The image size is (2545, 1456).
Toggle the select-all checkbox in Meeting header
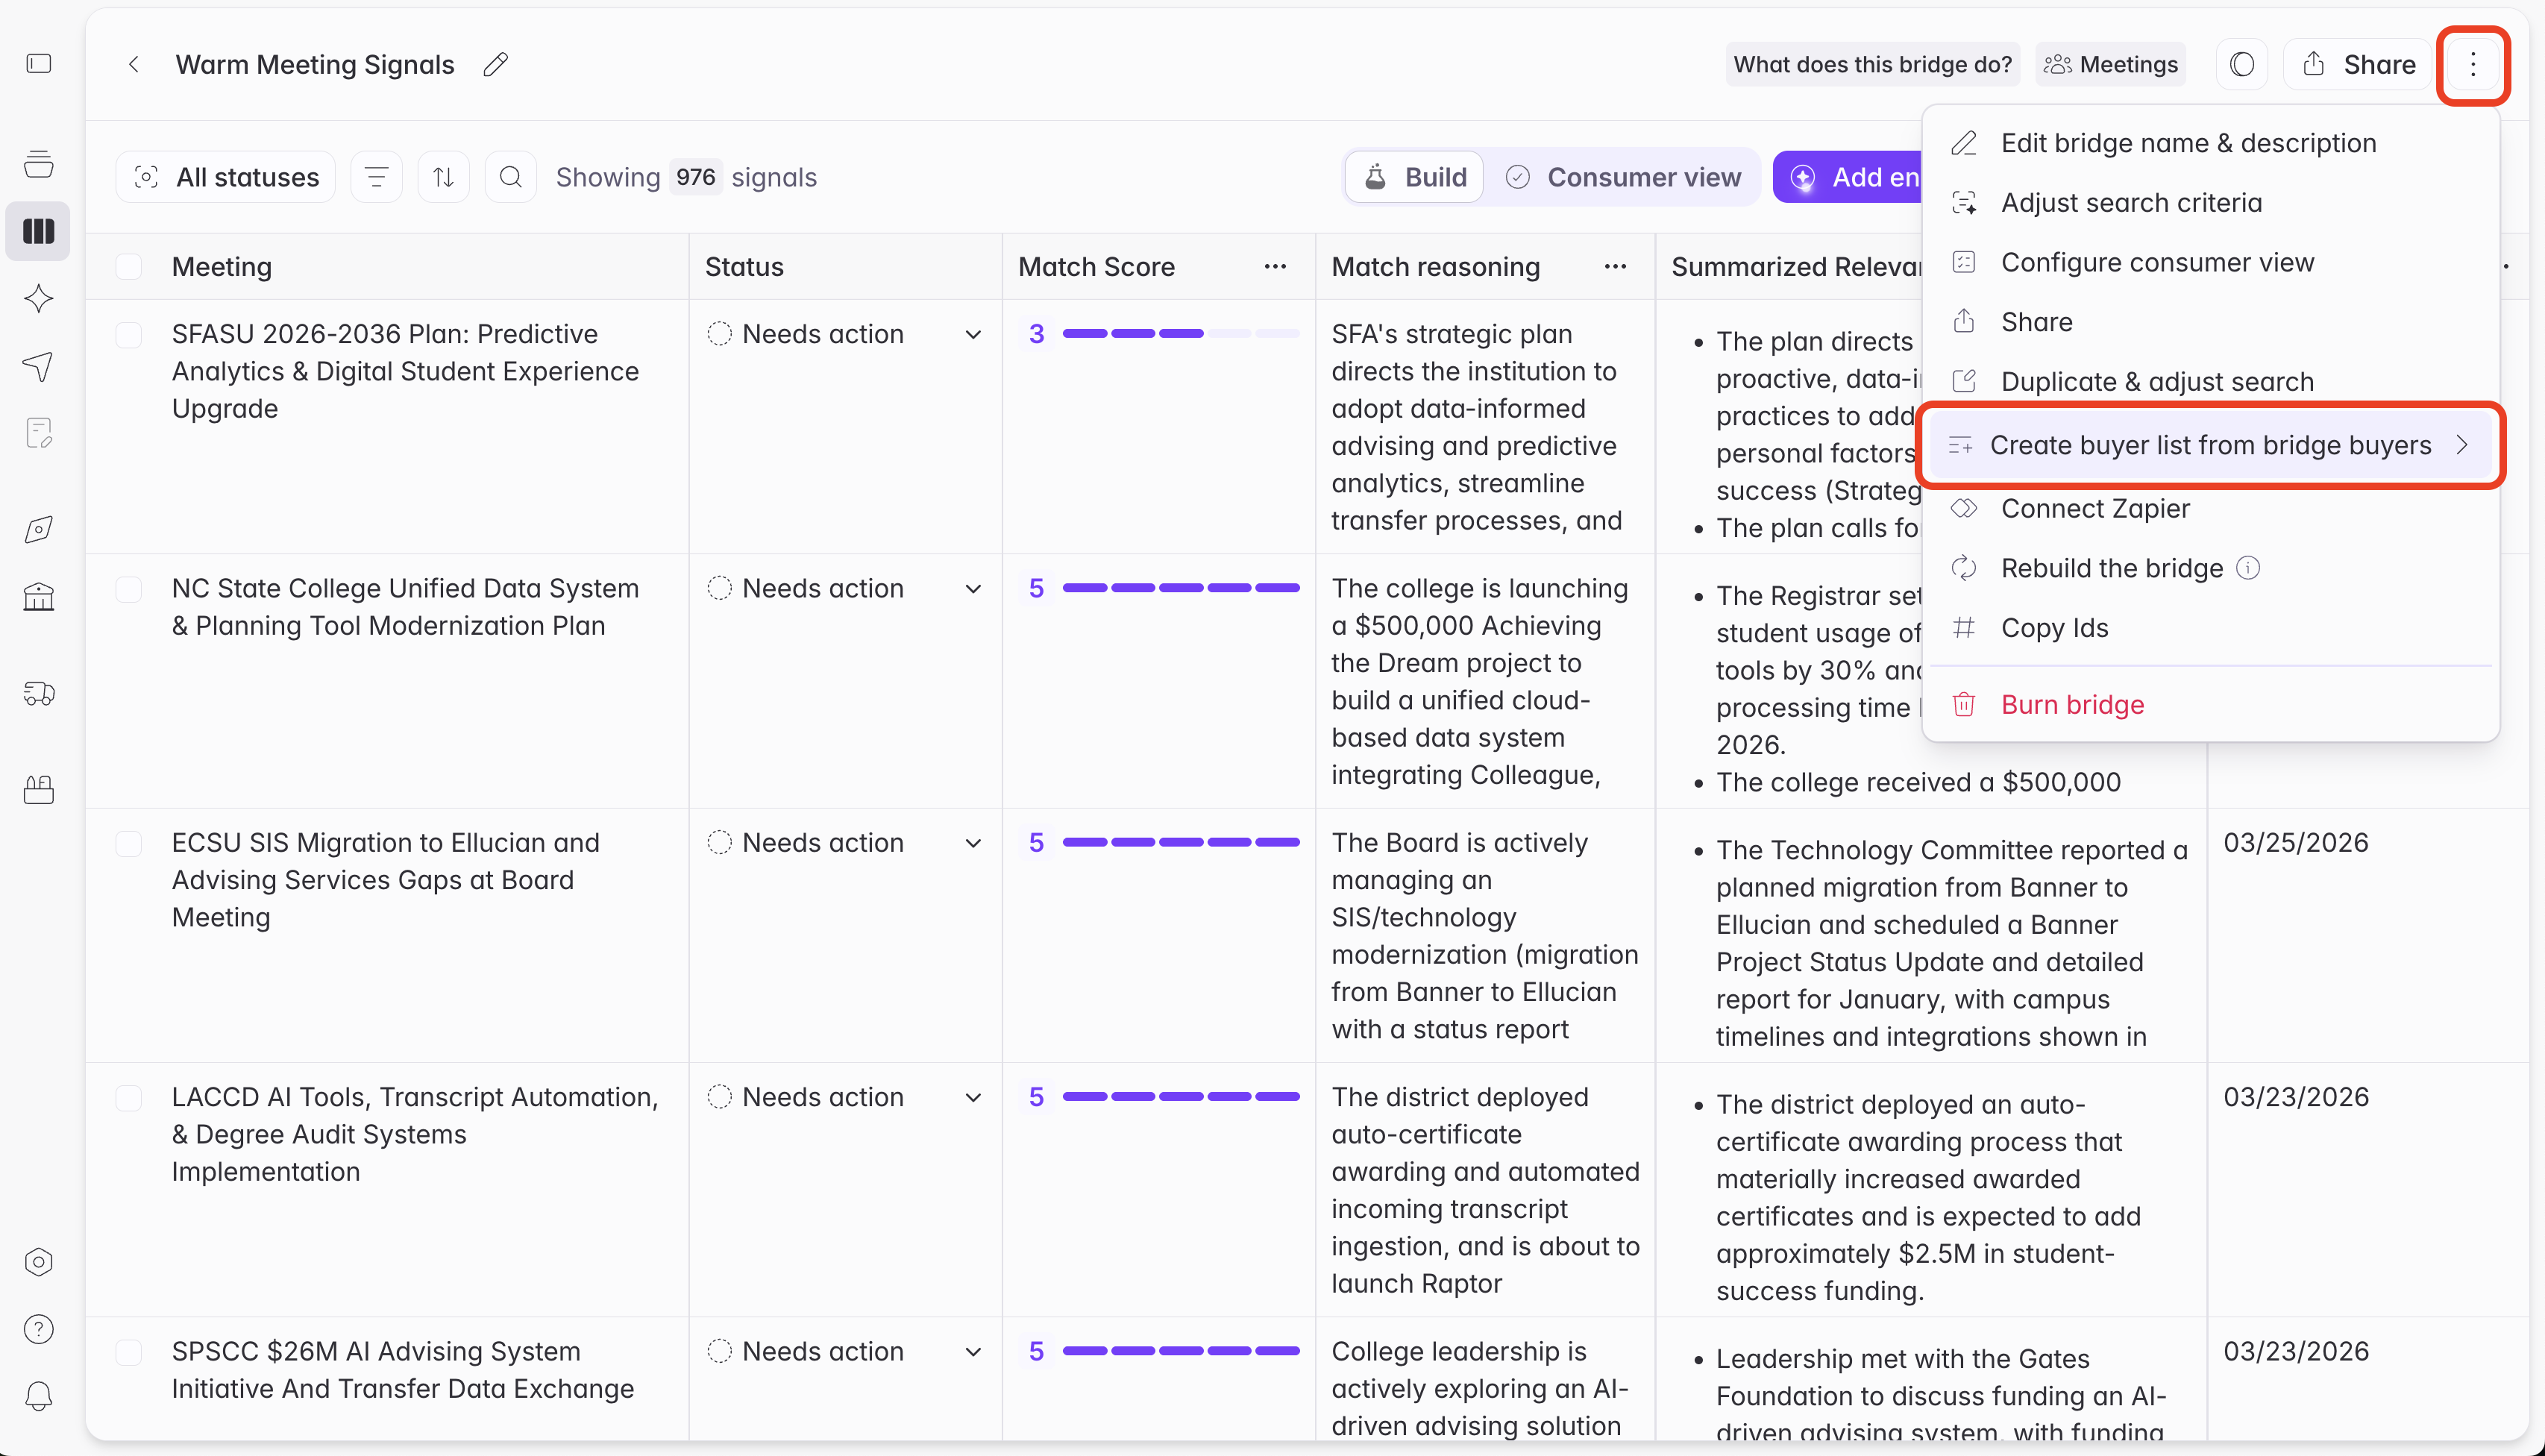coord(129,266)
